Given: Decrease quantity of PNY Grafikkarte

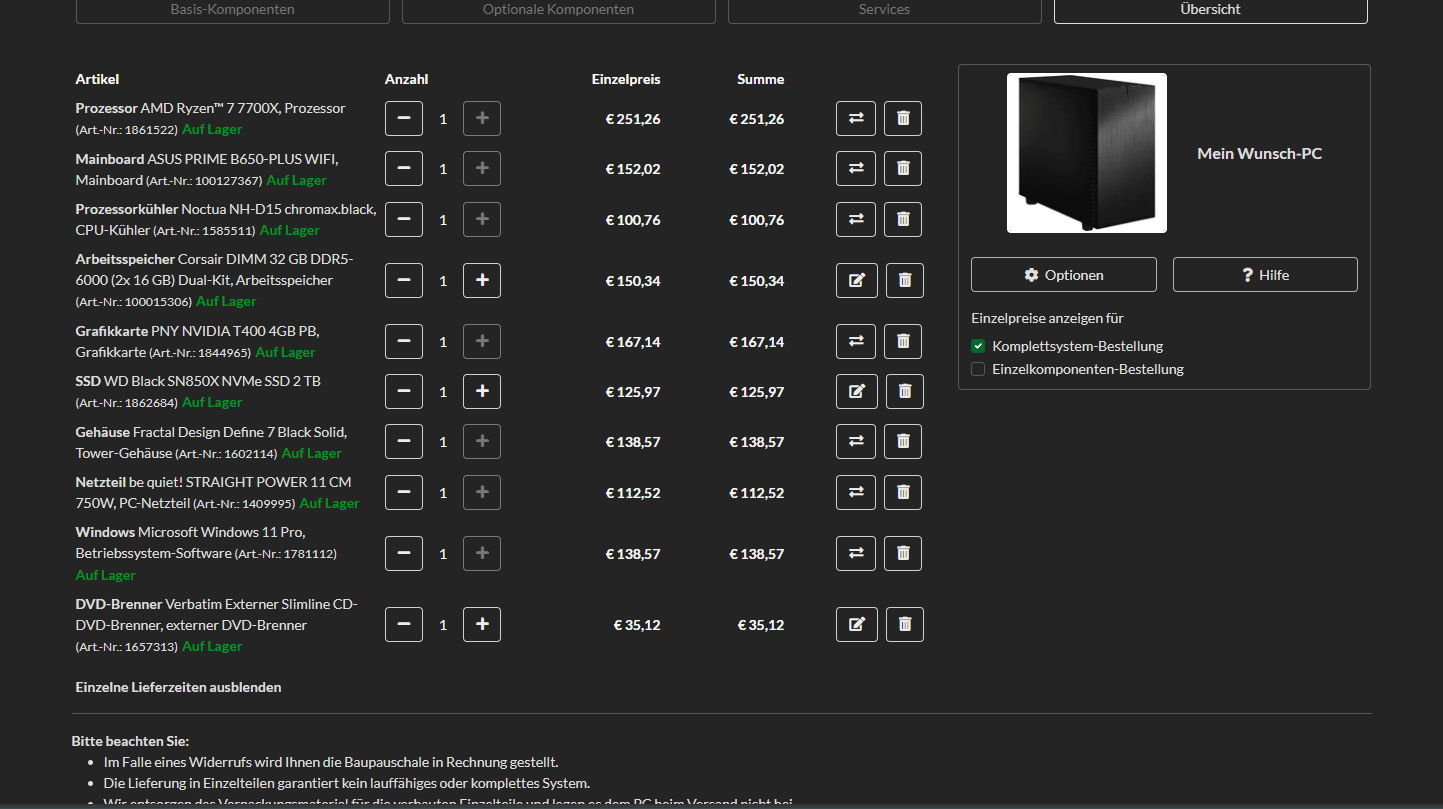Looking at the screenshot, I should pos(404,341).
